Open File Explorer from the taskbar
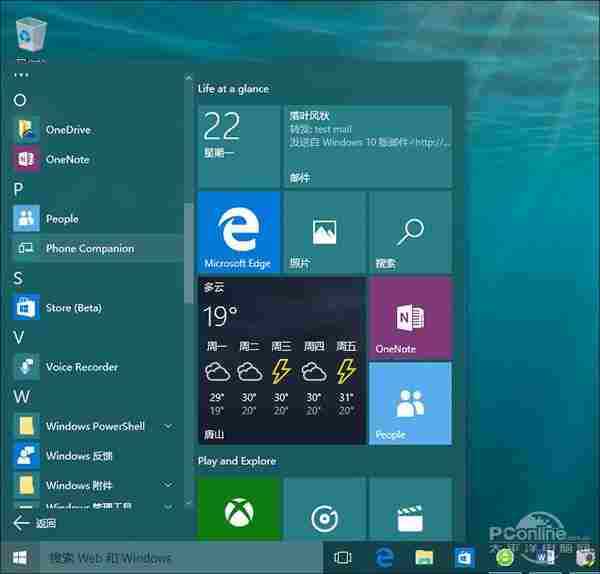 [x=424, y=557]
